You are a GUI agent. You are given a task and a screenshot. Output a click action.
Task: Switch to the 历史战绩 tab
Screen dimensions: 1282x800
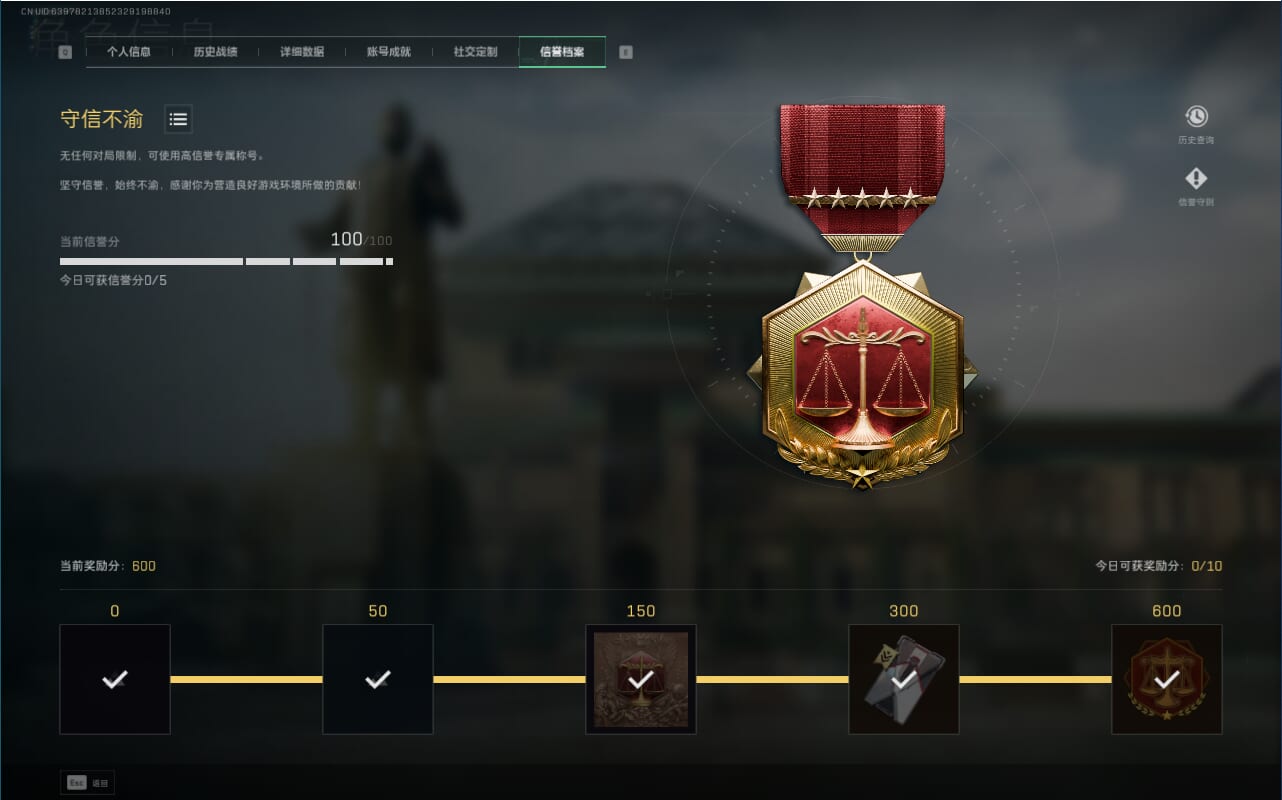point(215,52)
